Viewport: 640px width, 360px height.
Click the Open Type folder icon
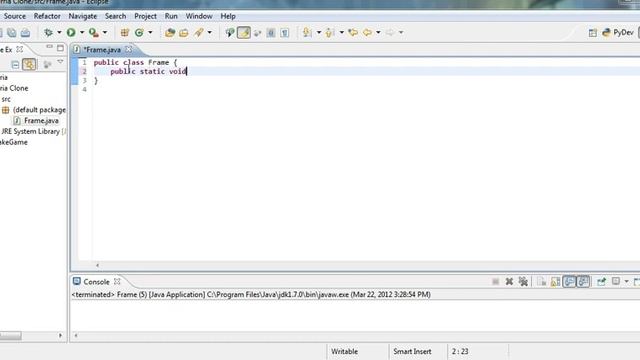coord(170,32)
